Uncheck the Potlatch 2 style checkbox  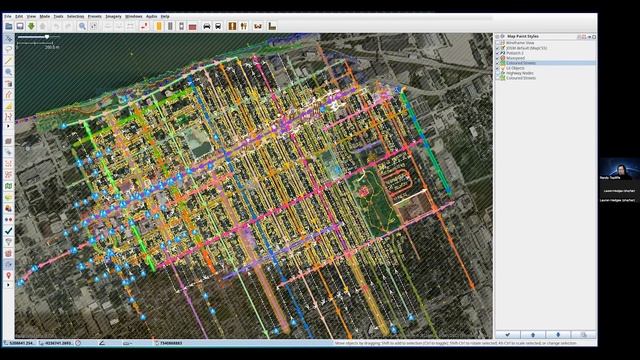(x=498, y=53)
